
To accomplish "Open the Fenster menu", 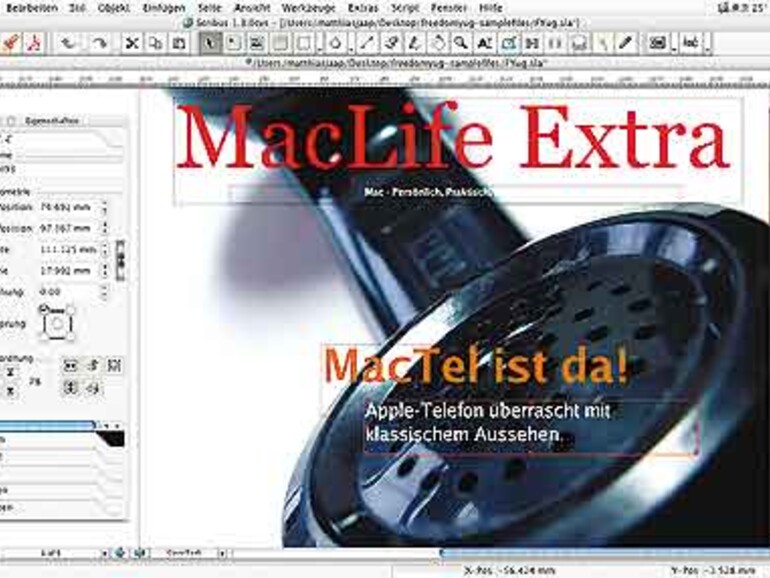I will tap(449, 8).
